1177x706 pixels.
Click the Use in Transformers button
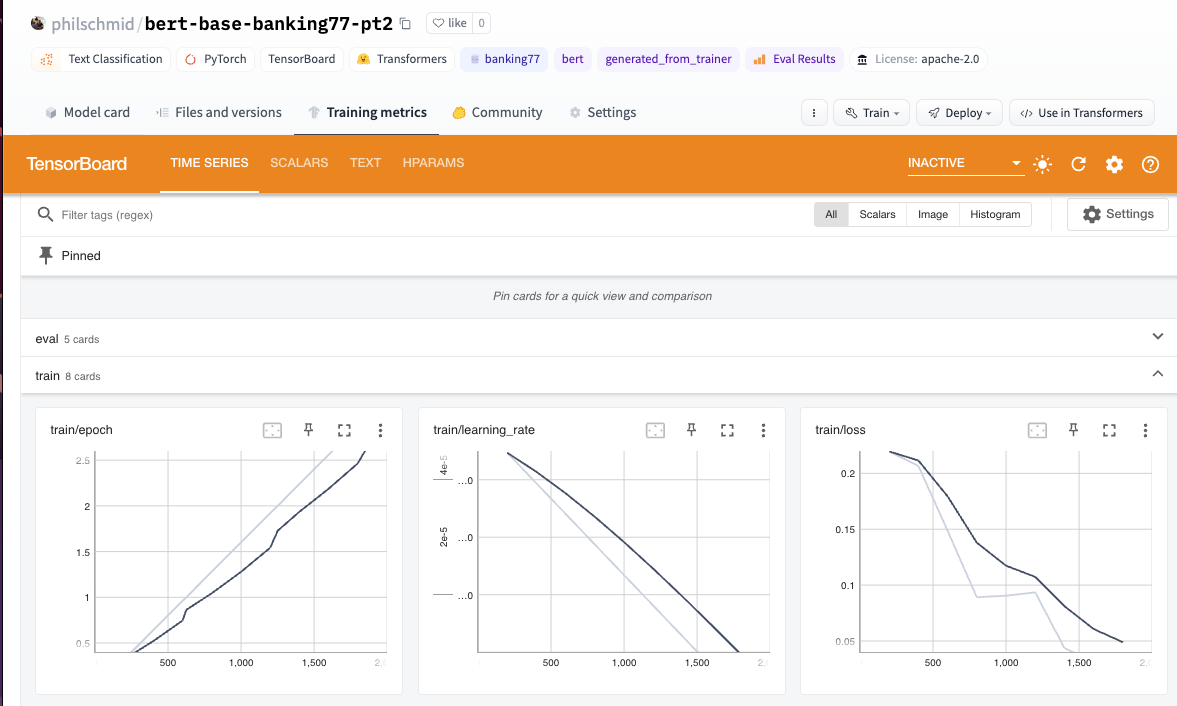tap(1082, 113)
